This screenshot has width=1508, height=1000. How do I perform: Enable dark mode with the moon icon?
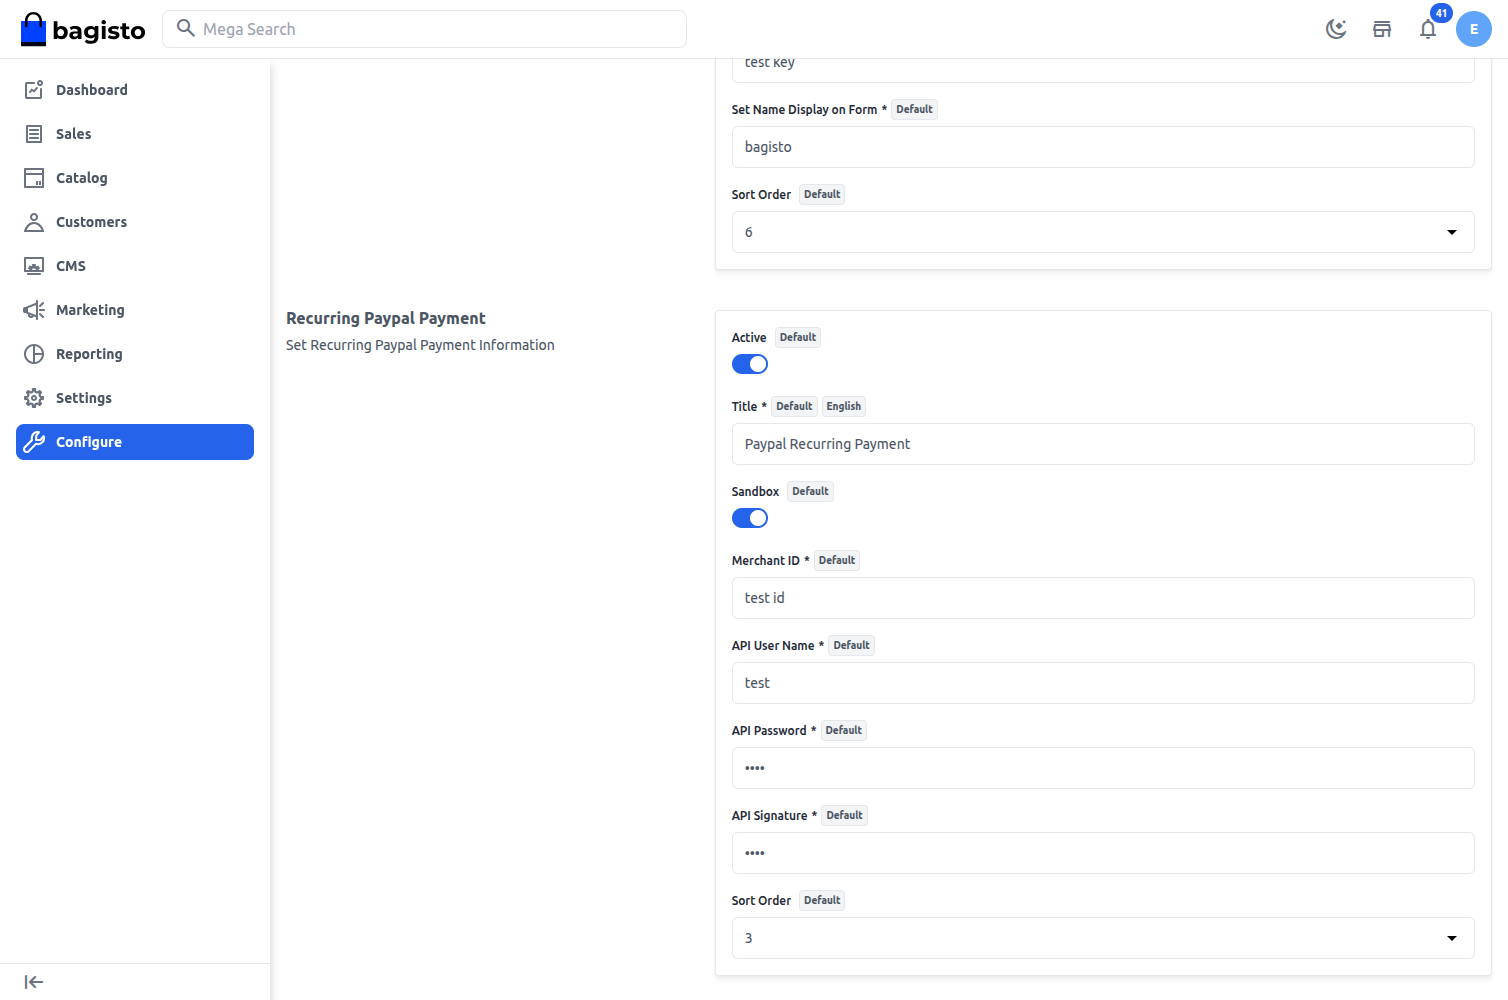click(1336, 29)
